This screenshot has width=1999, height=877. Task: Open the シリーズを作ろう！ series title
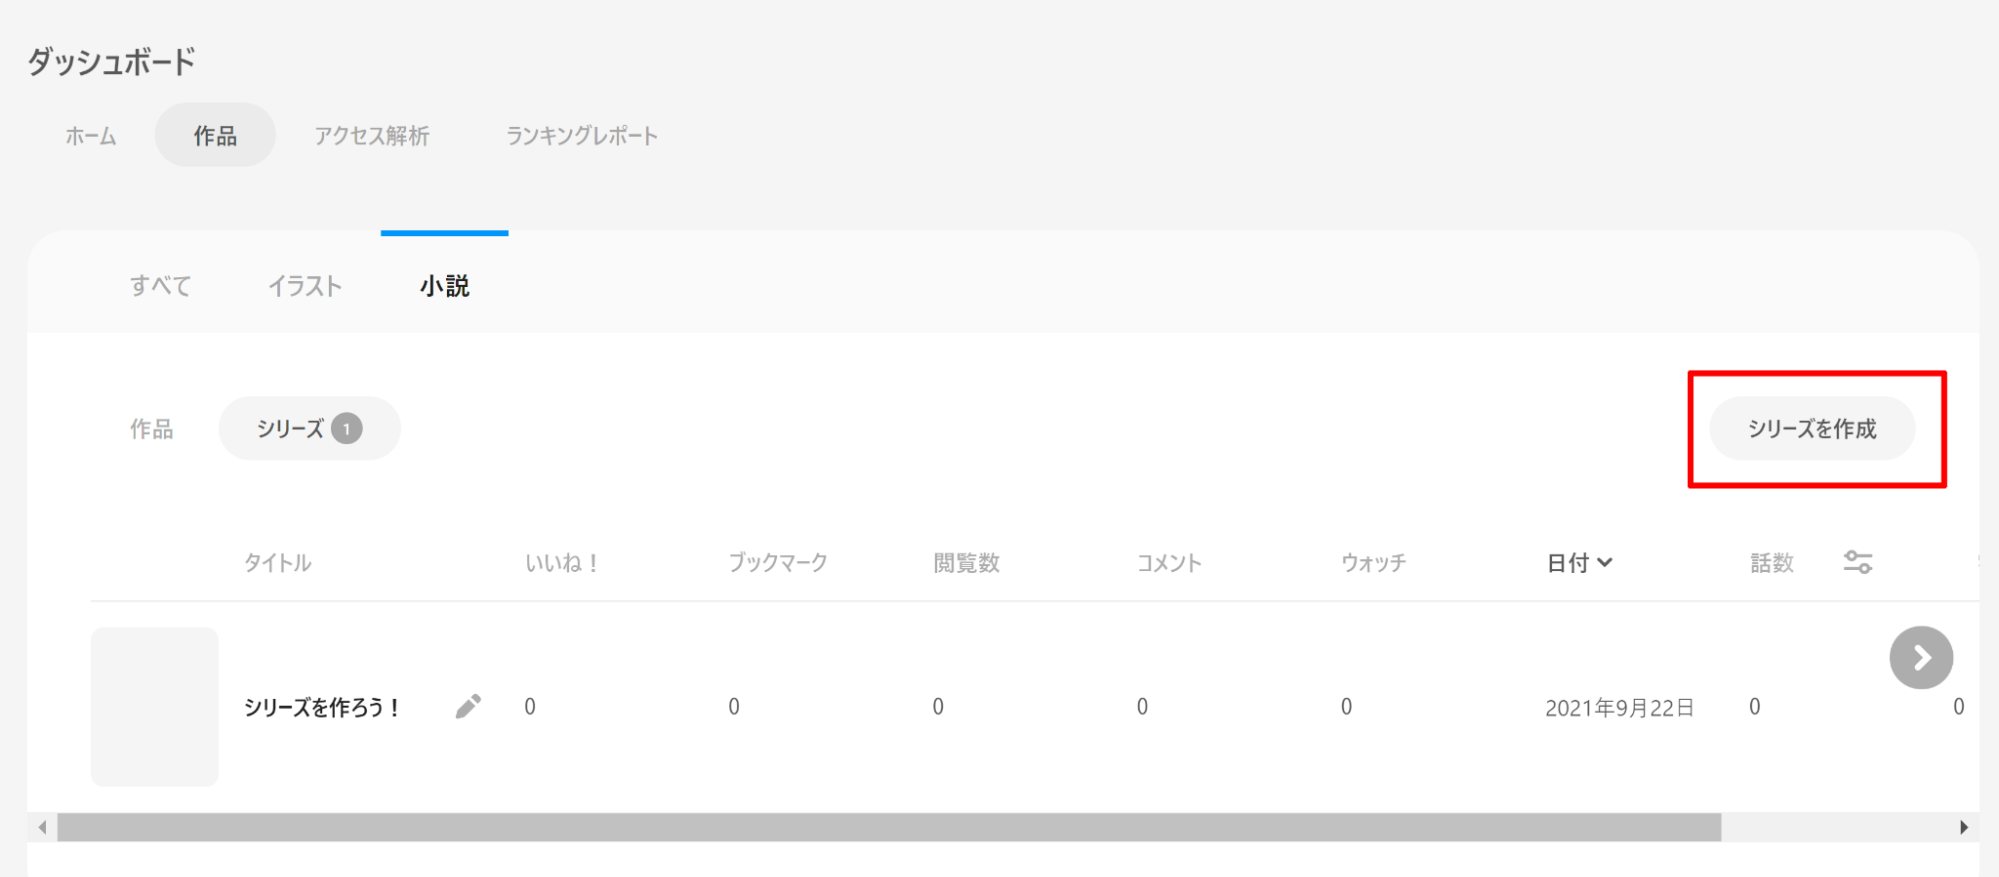click(322, 708)
